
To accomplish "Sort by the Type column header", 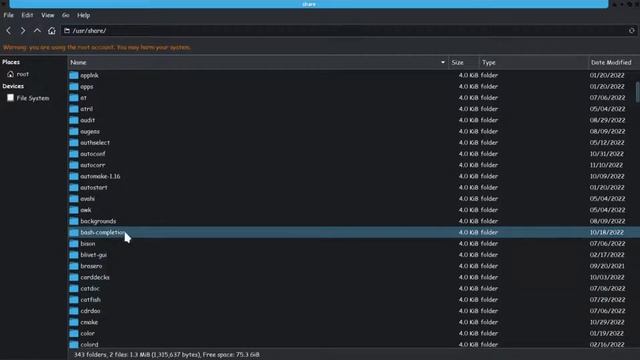I will pos(533,62).
